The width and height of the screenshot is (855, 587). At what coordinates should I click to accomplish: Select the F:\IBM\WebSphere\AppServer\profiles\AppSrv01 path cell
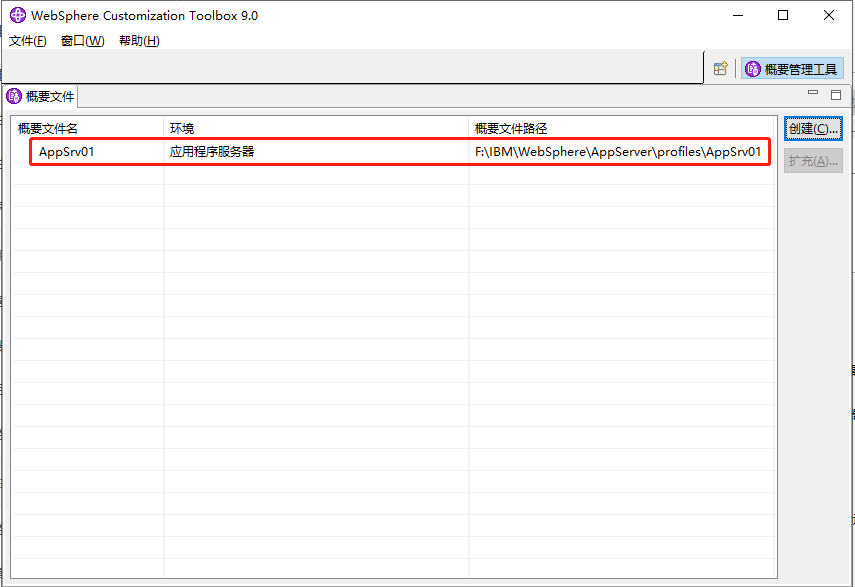pos(618,152)
